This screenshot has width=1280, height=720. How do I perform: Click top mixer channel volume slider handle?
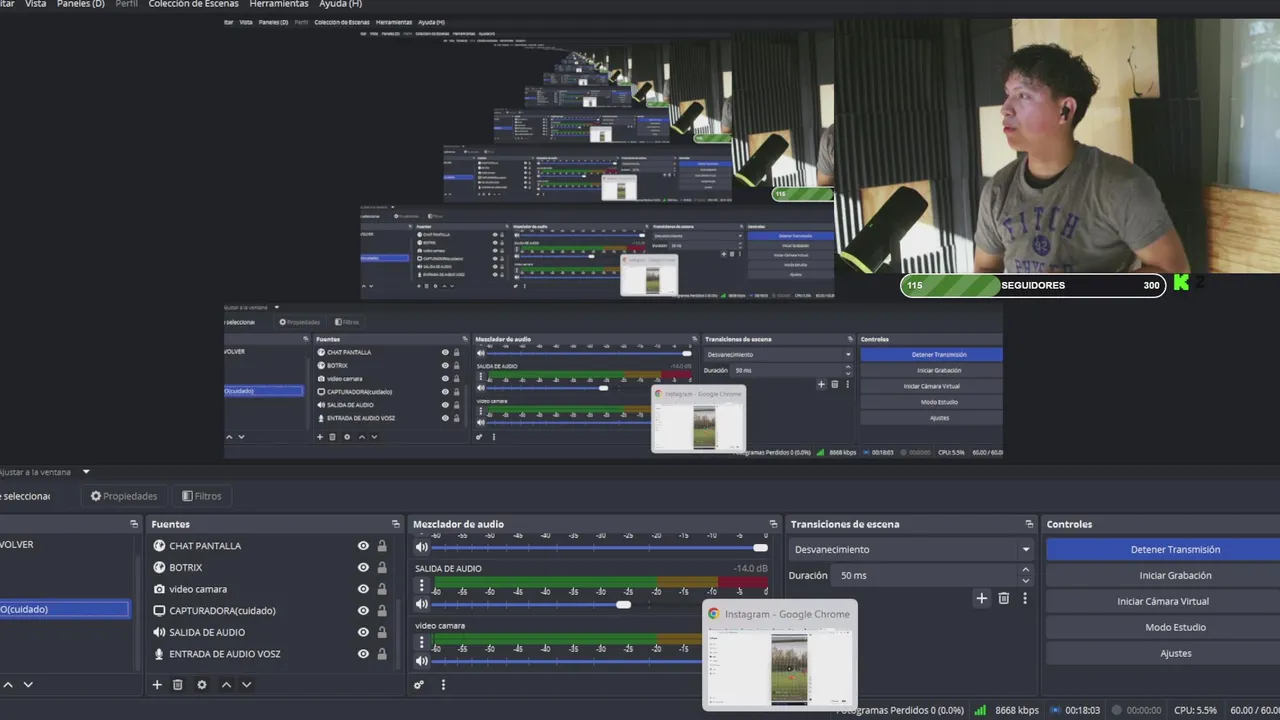[x=761, y=547]
